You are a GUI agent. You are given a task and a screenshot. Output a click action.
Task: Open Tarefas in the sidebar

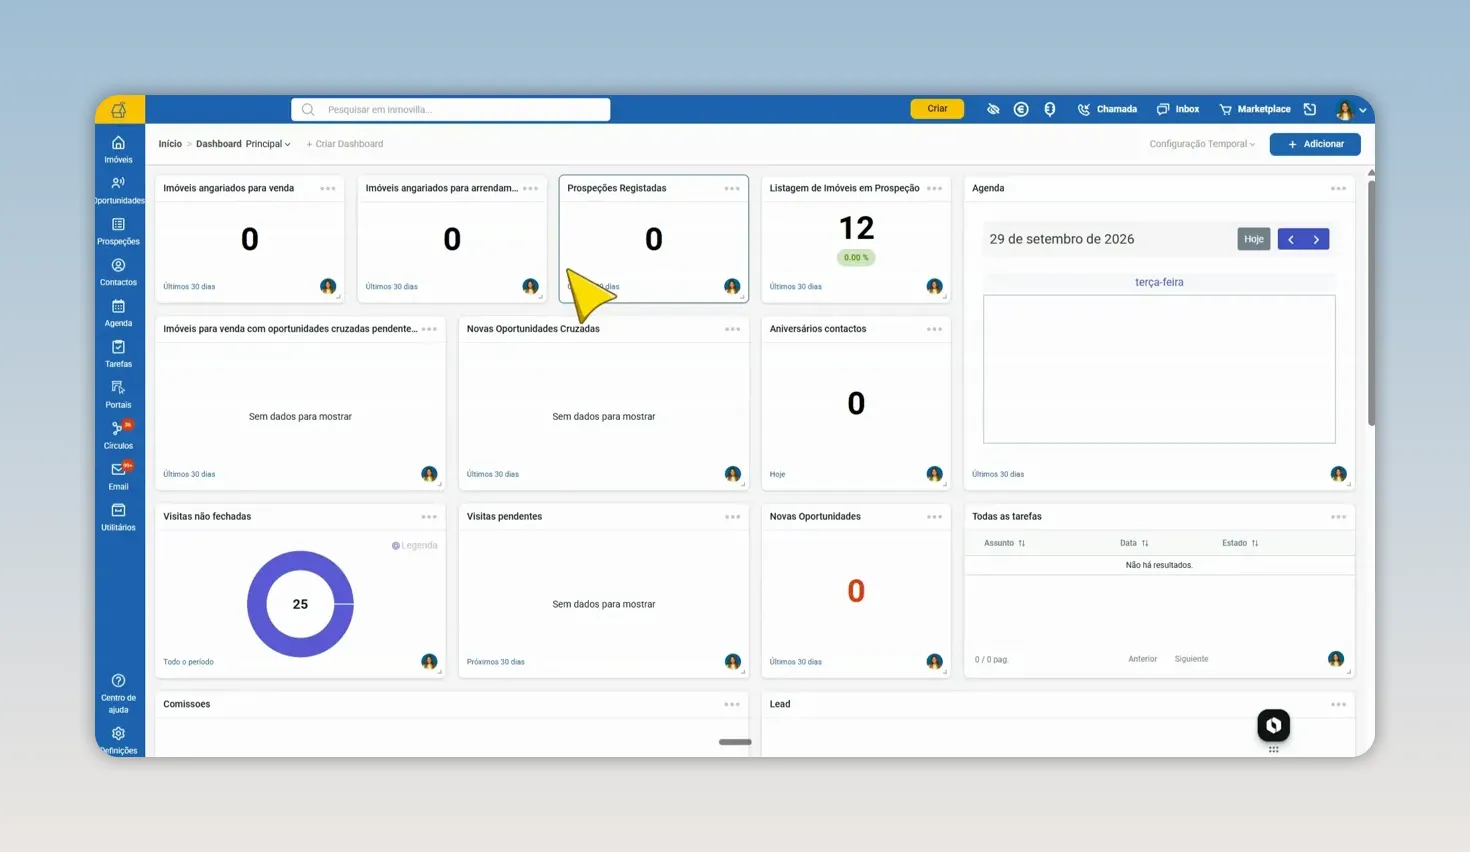coord(118,354)
